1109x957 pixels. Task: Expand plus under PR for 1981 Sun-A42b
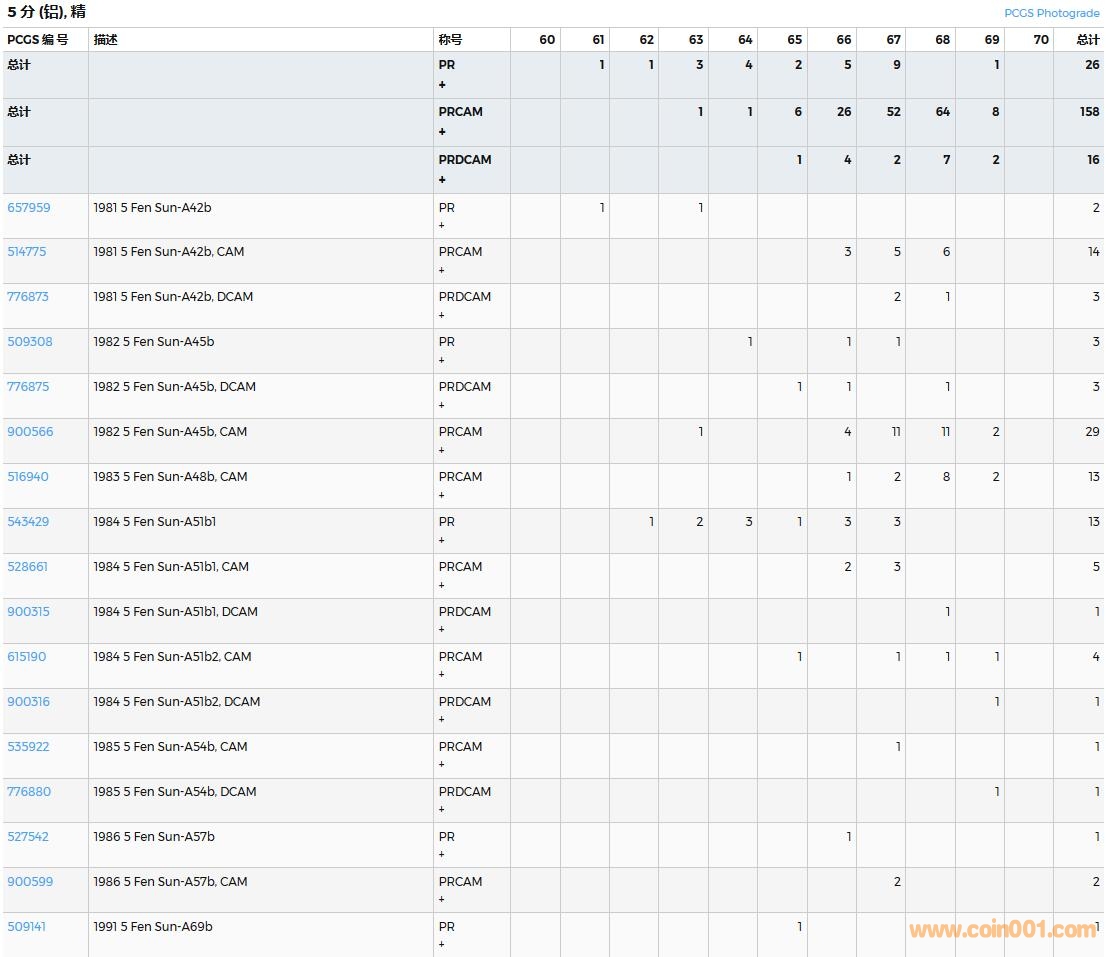tap(442, 226)
